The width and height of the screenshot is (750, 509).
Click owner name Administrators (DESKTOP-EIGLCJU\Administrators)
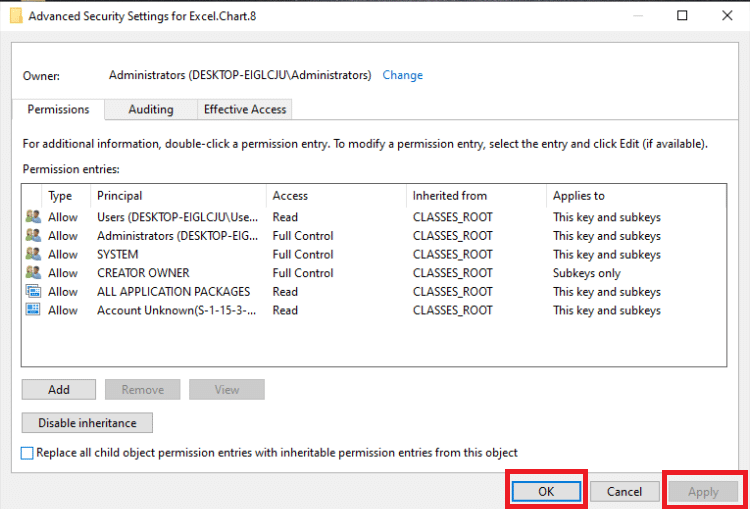point(240,75)
